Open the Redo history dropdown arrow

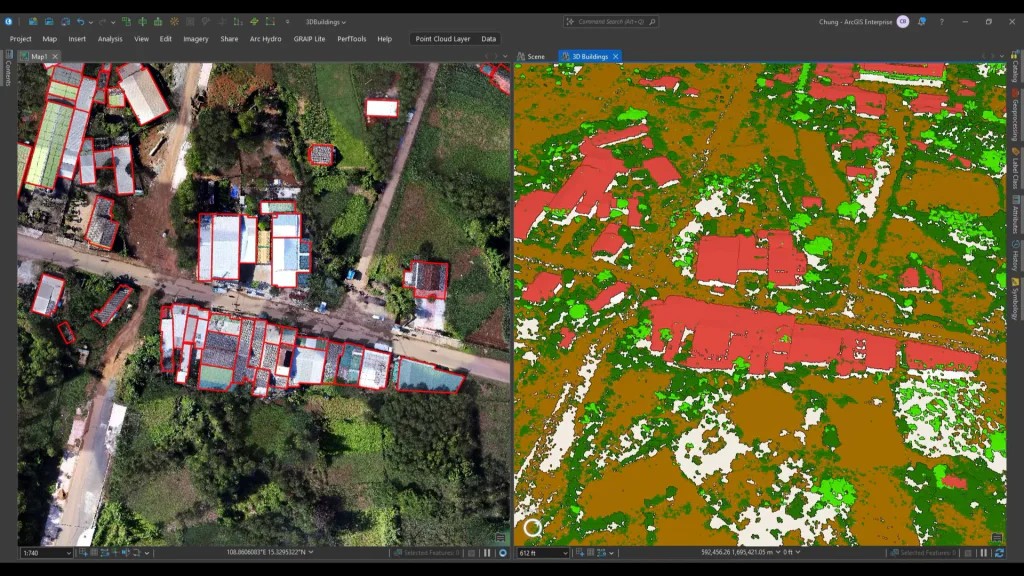(112, 22)
